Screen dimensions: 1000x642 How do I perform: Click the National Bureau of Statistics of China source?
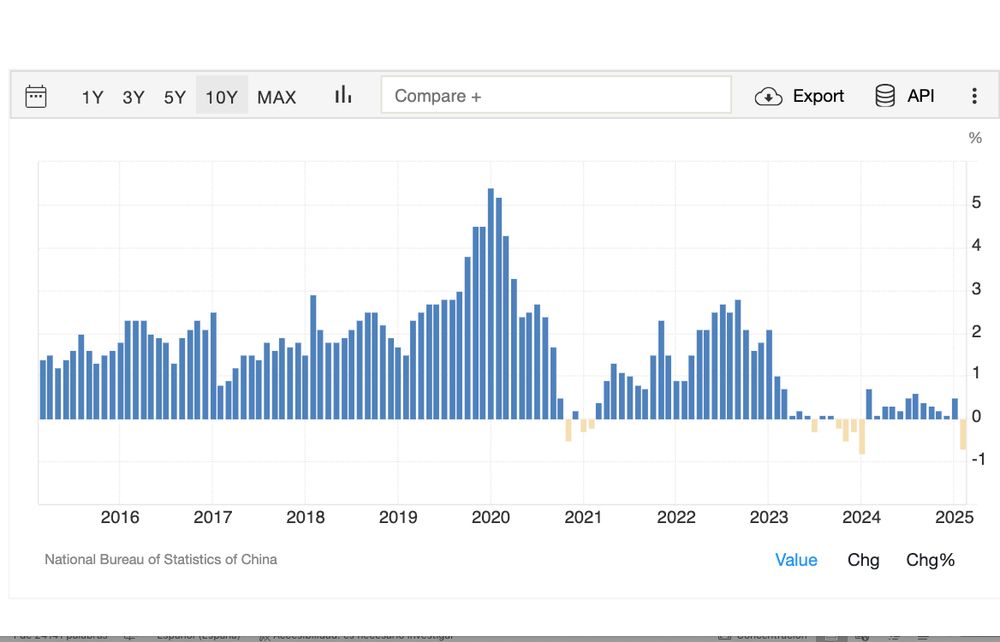pos(161,559)
